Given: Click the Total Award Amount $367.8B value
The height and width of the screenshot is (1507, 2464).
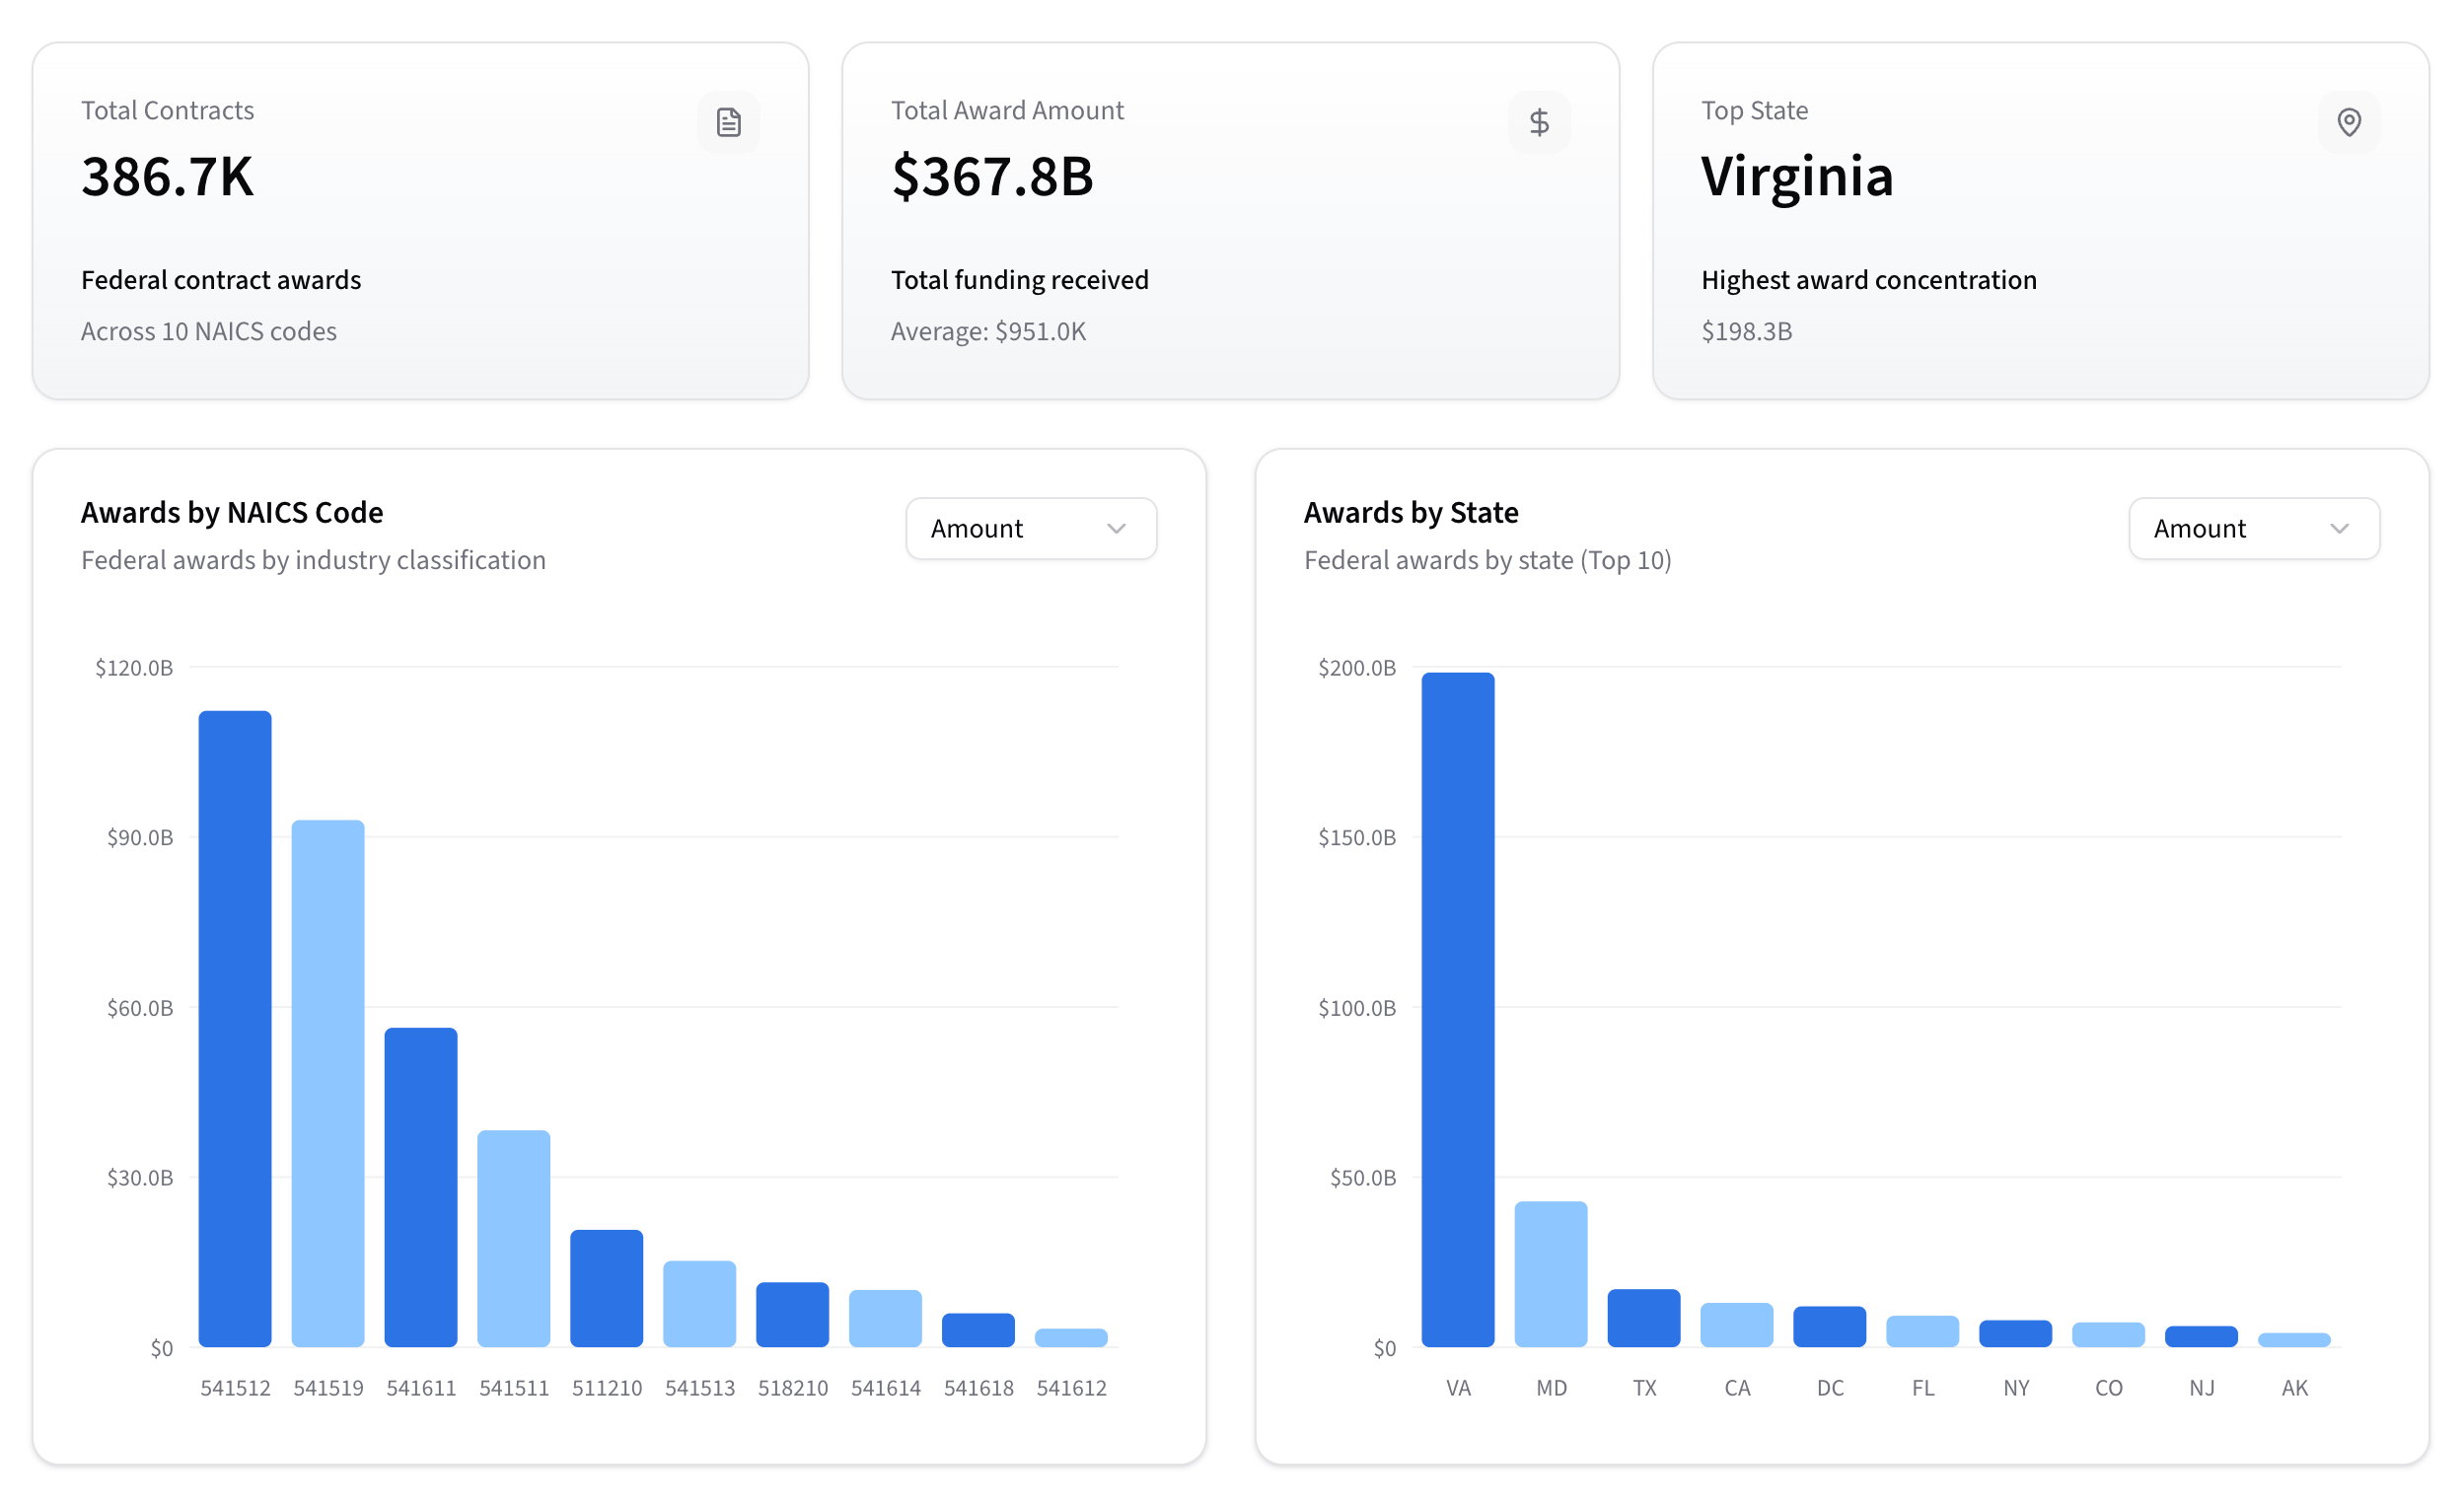Looking at the screenshot, I should (992, 176).
